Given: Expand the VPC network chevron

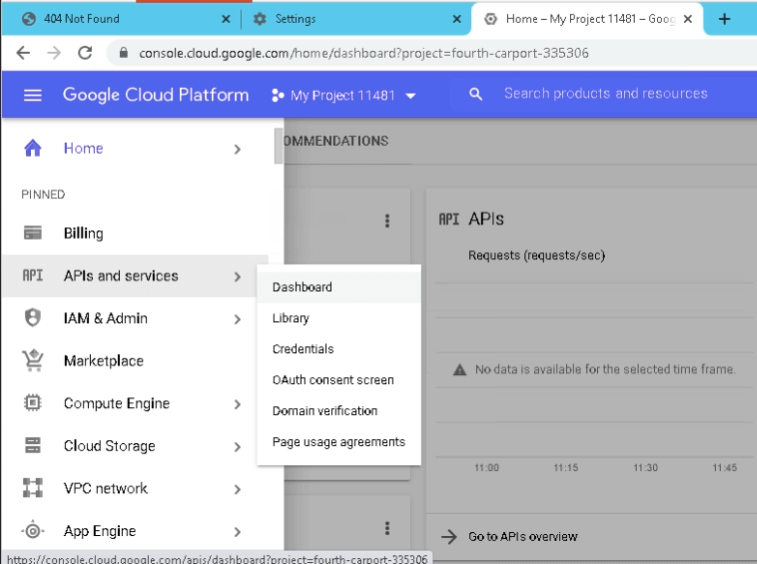Looking at the screenshot, I should click(237, 489).
